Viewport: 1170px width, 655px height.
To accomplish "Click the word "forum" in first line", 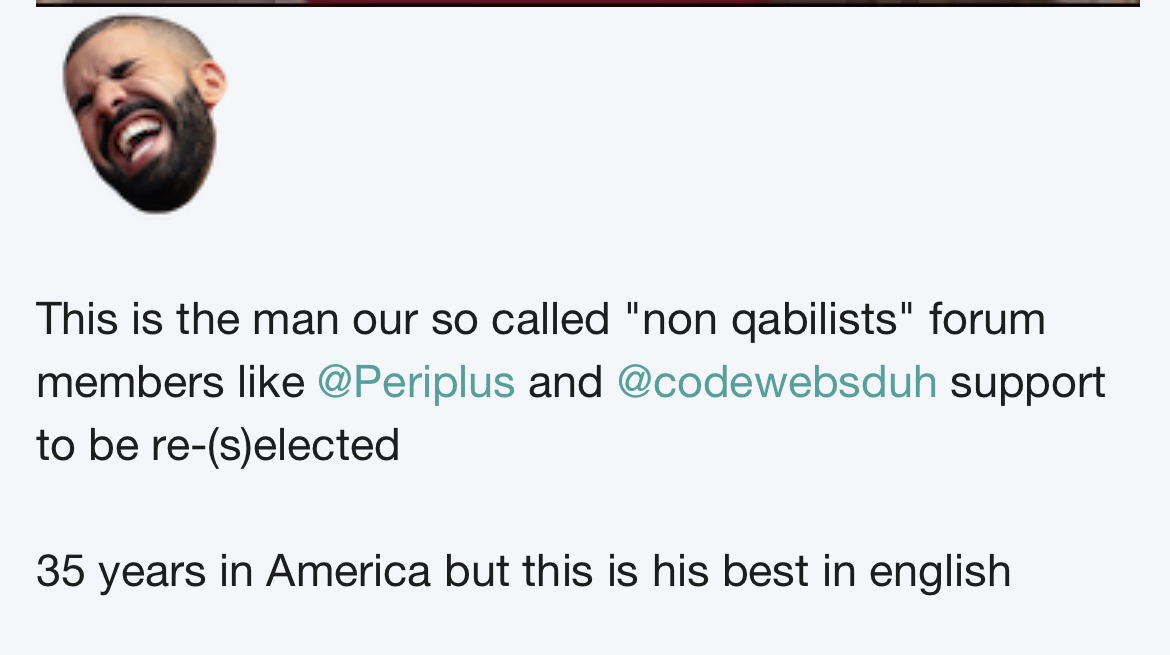I will coord(986,319).
